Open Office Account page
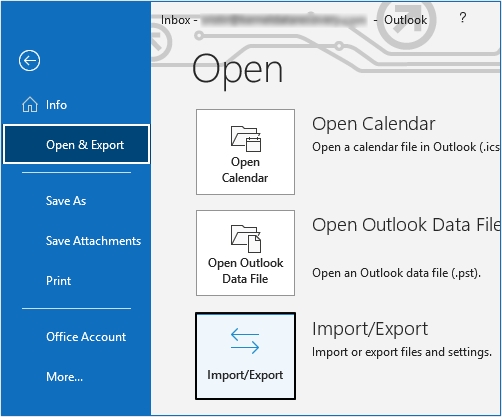This screenshot has width=502, height=417. point(86,337)
